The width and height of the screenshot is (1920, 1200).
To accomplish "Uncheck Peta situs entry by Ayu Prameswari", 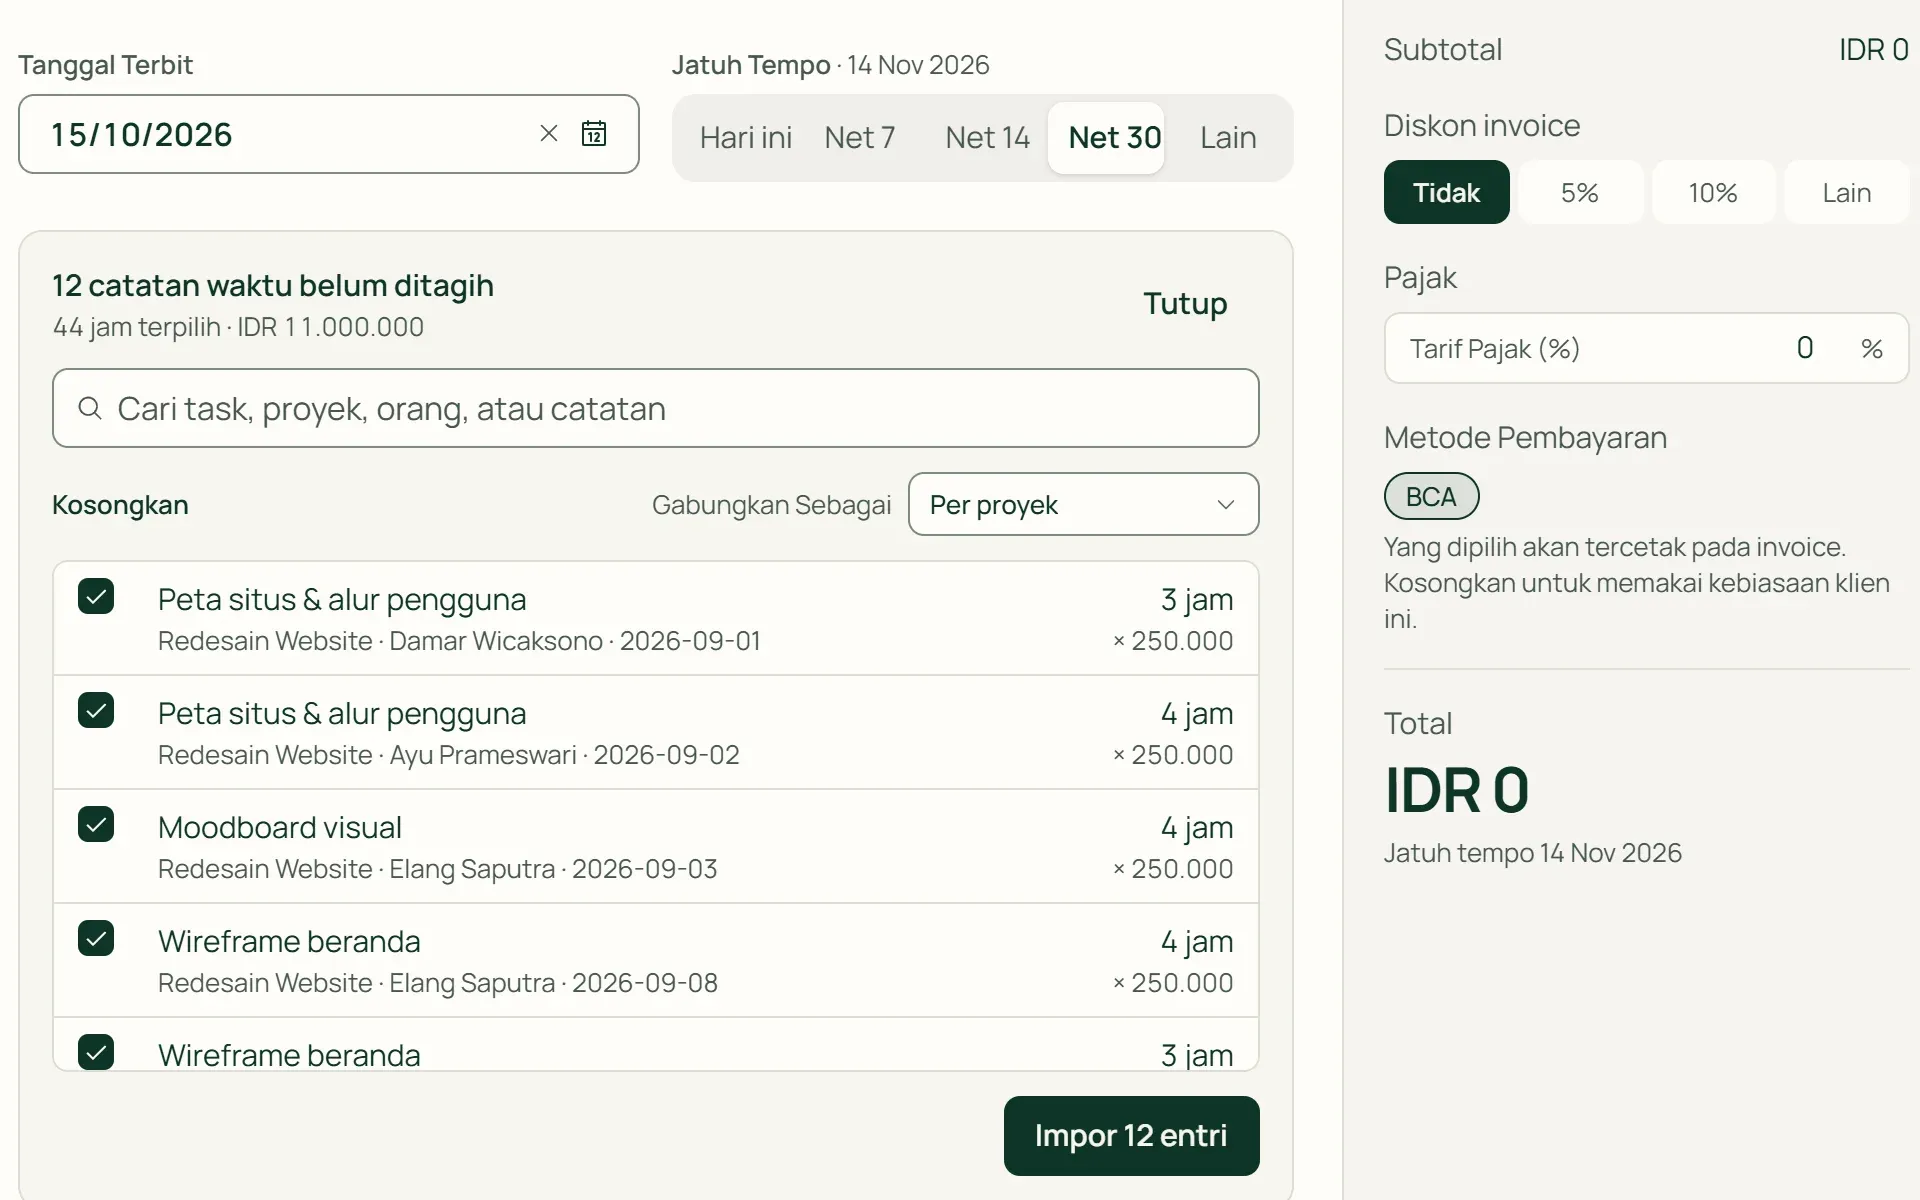I will (96, 710).
